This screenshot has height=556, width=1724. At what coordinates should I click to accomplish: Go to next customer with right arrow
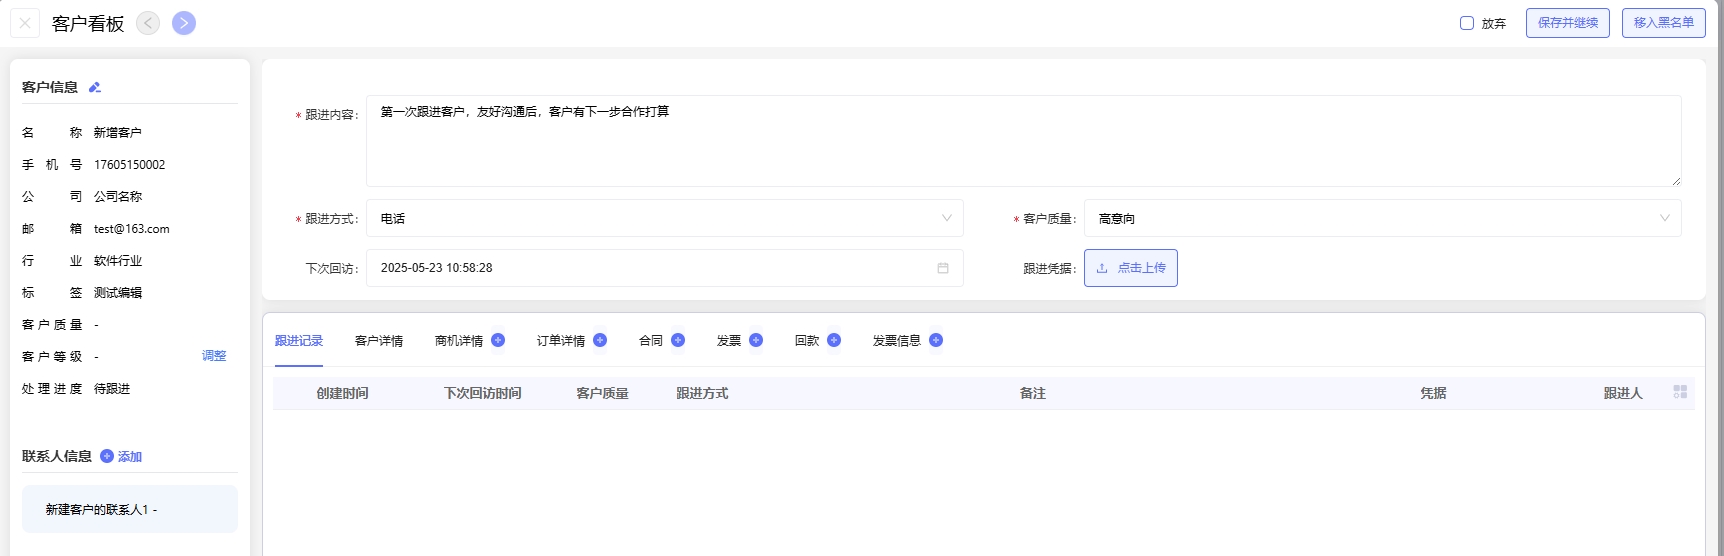(x=184, y=23)
